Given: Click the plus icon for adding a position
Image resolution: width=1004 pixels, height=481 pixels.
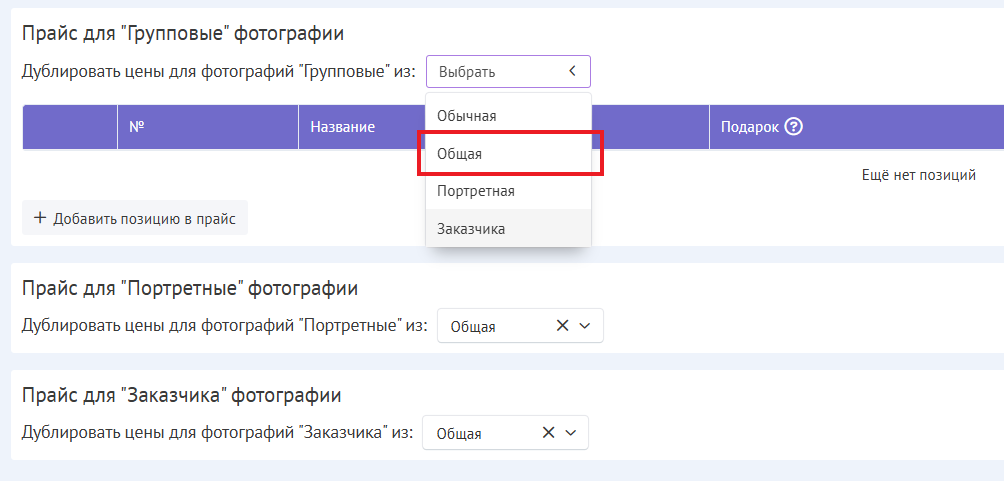Looking at the screenshot, I should [40, 218].
